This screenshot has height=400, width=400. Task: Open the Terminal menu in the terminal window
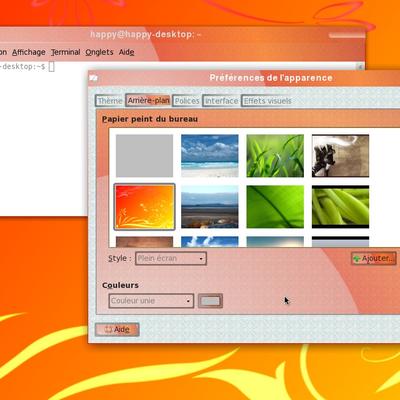[65, 52]
